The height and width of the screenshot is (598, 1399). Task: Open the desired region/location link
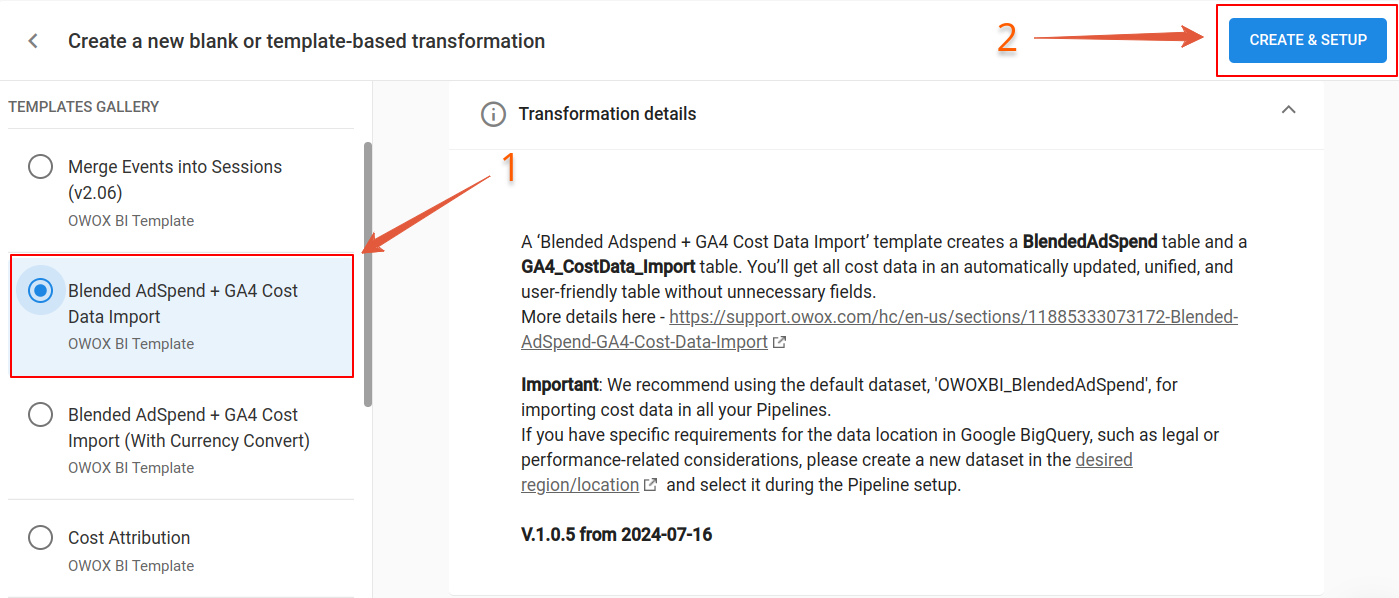(x=826, y=473)
